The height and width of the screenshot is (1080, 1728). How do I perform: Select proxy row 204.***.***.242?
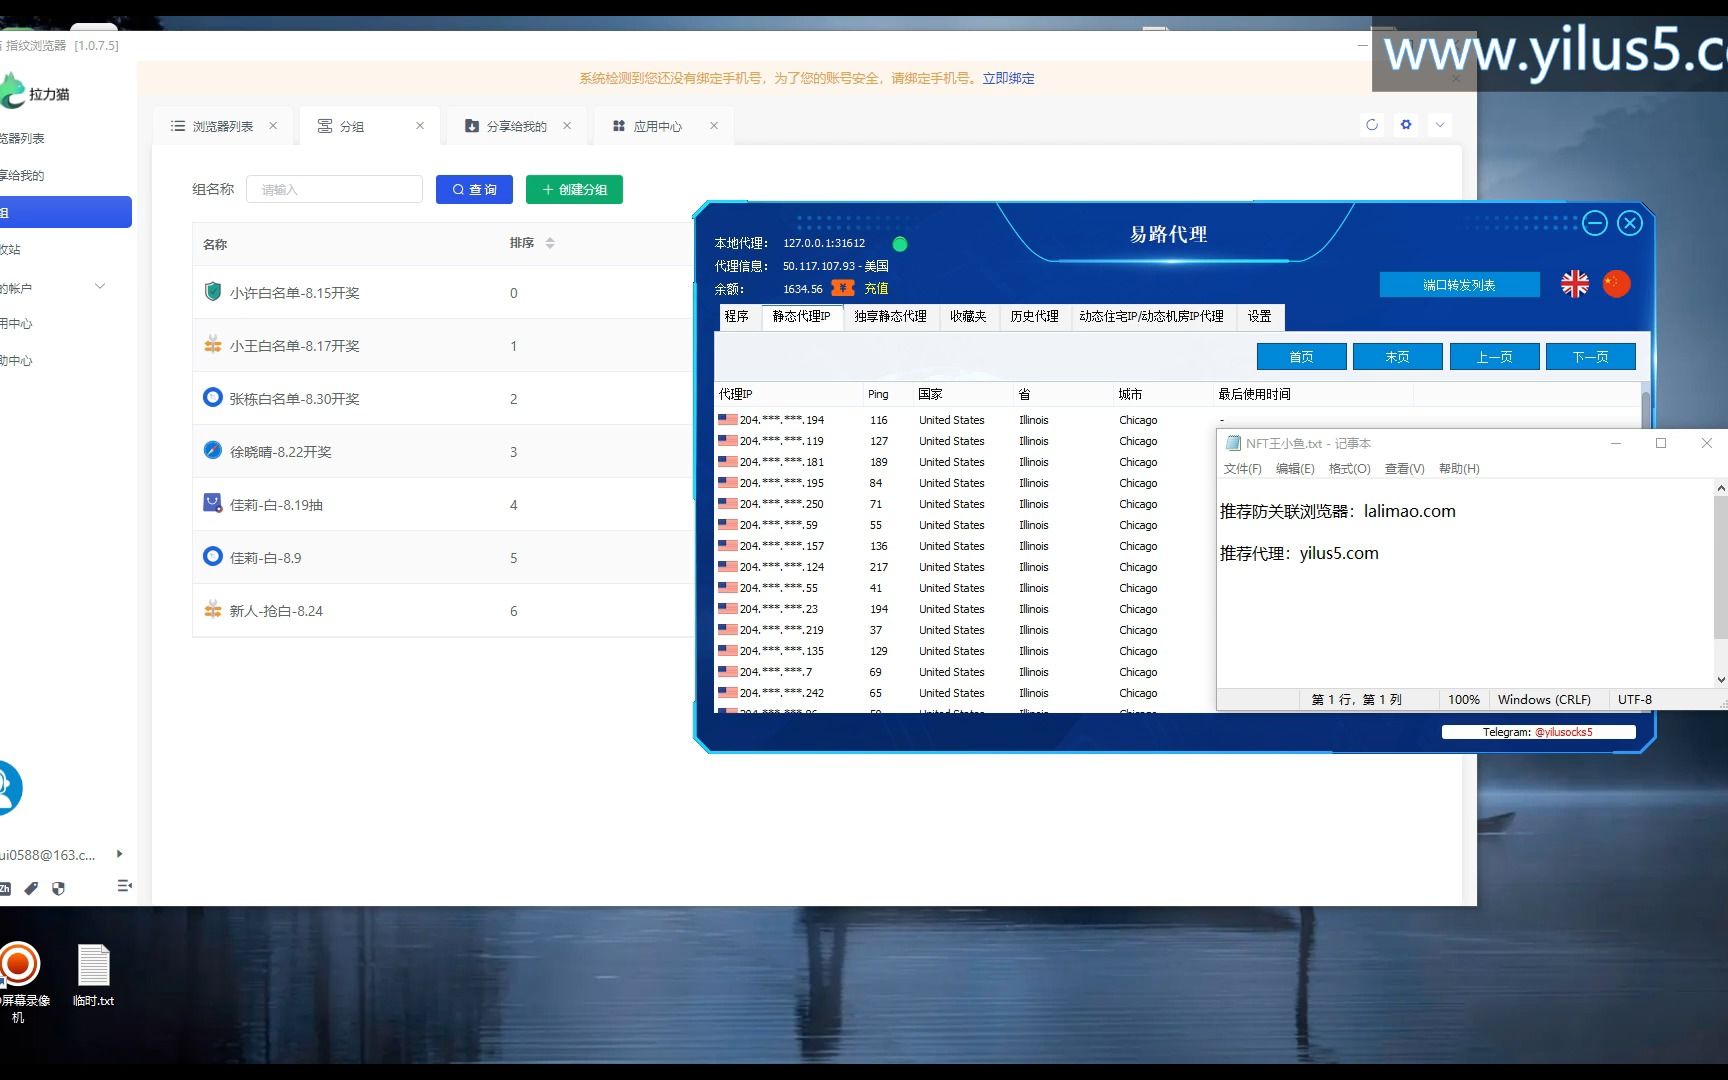pyautogui.click(x=965, y=693)
